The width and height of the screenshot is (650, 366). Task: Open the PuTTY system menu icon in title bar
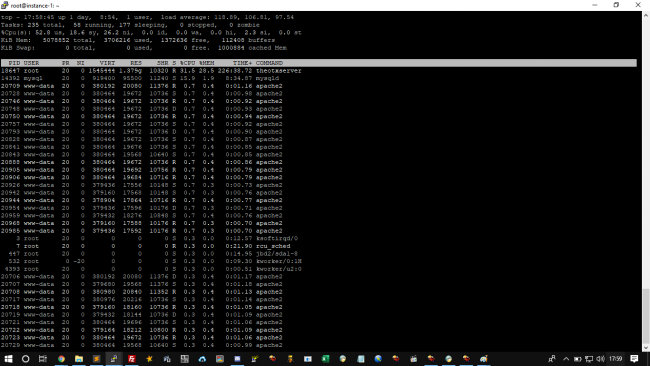tap(5, 5)
